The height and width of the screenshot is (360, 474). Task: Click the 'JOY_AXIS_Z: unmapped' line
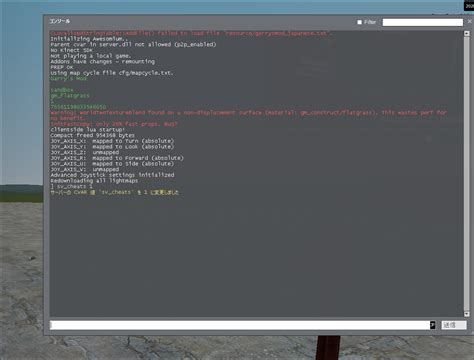tap(85, 152)
